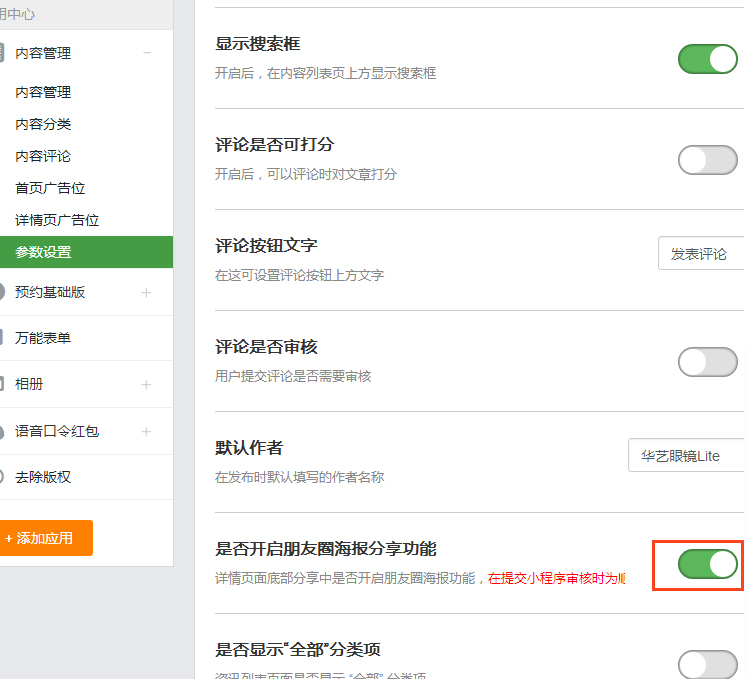The width and height of the screenshot is (750, 679).
Task: Collapse 内容管理 using the minus sign
Action: click(x=147, y=53)
